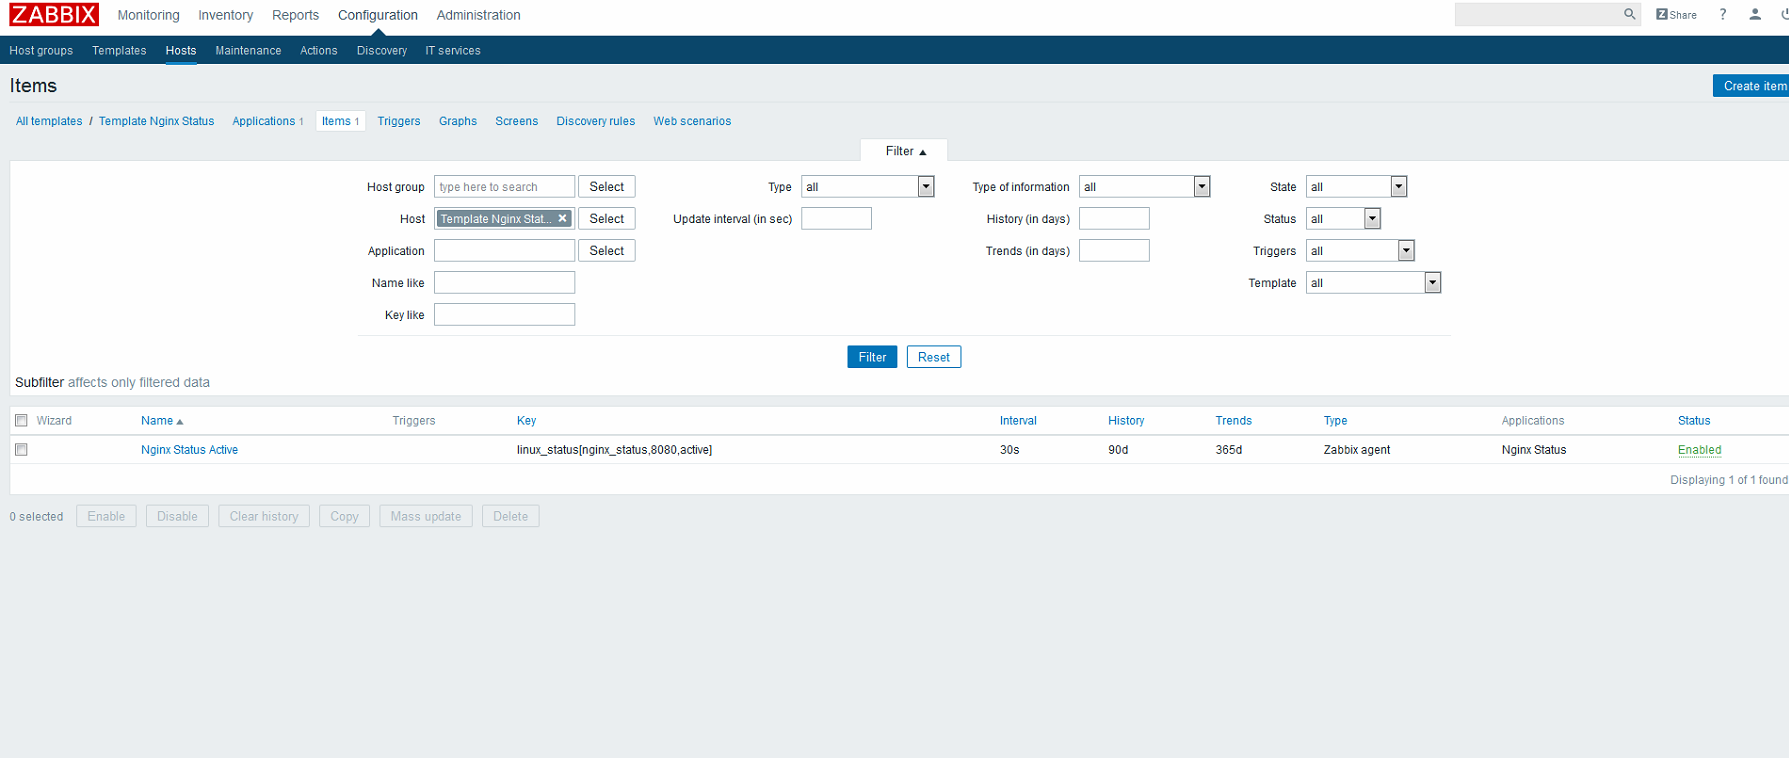
Task: Sort by Trends column header
Action: click(x=1234, y=421)
